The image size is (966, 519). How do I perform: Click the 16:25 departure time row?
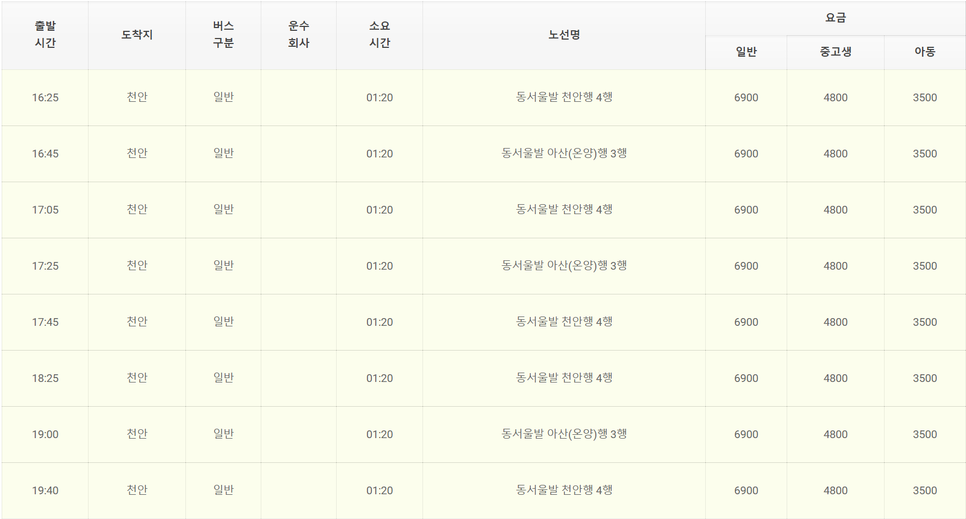45,98
